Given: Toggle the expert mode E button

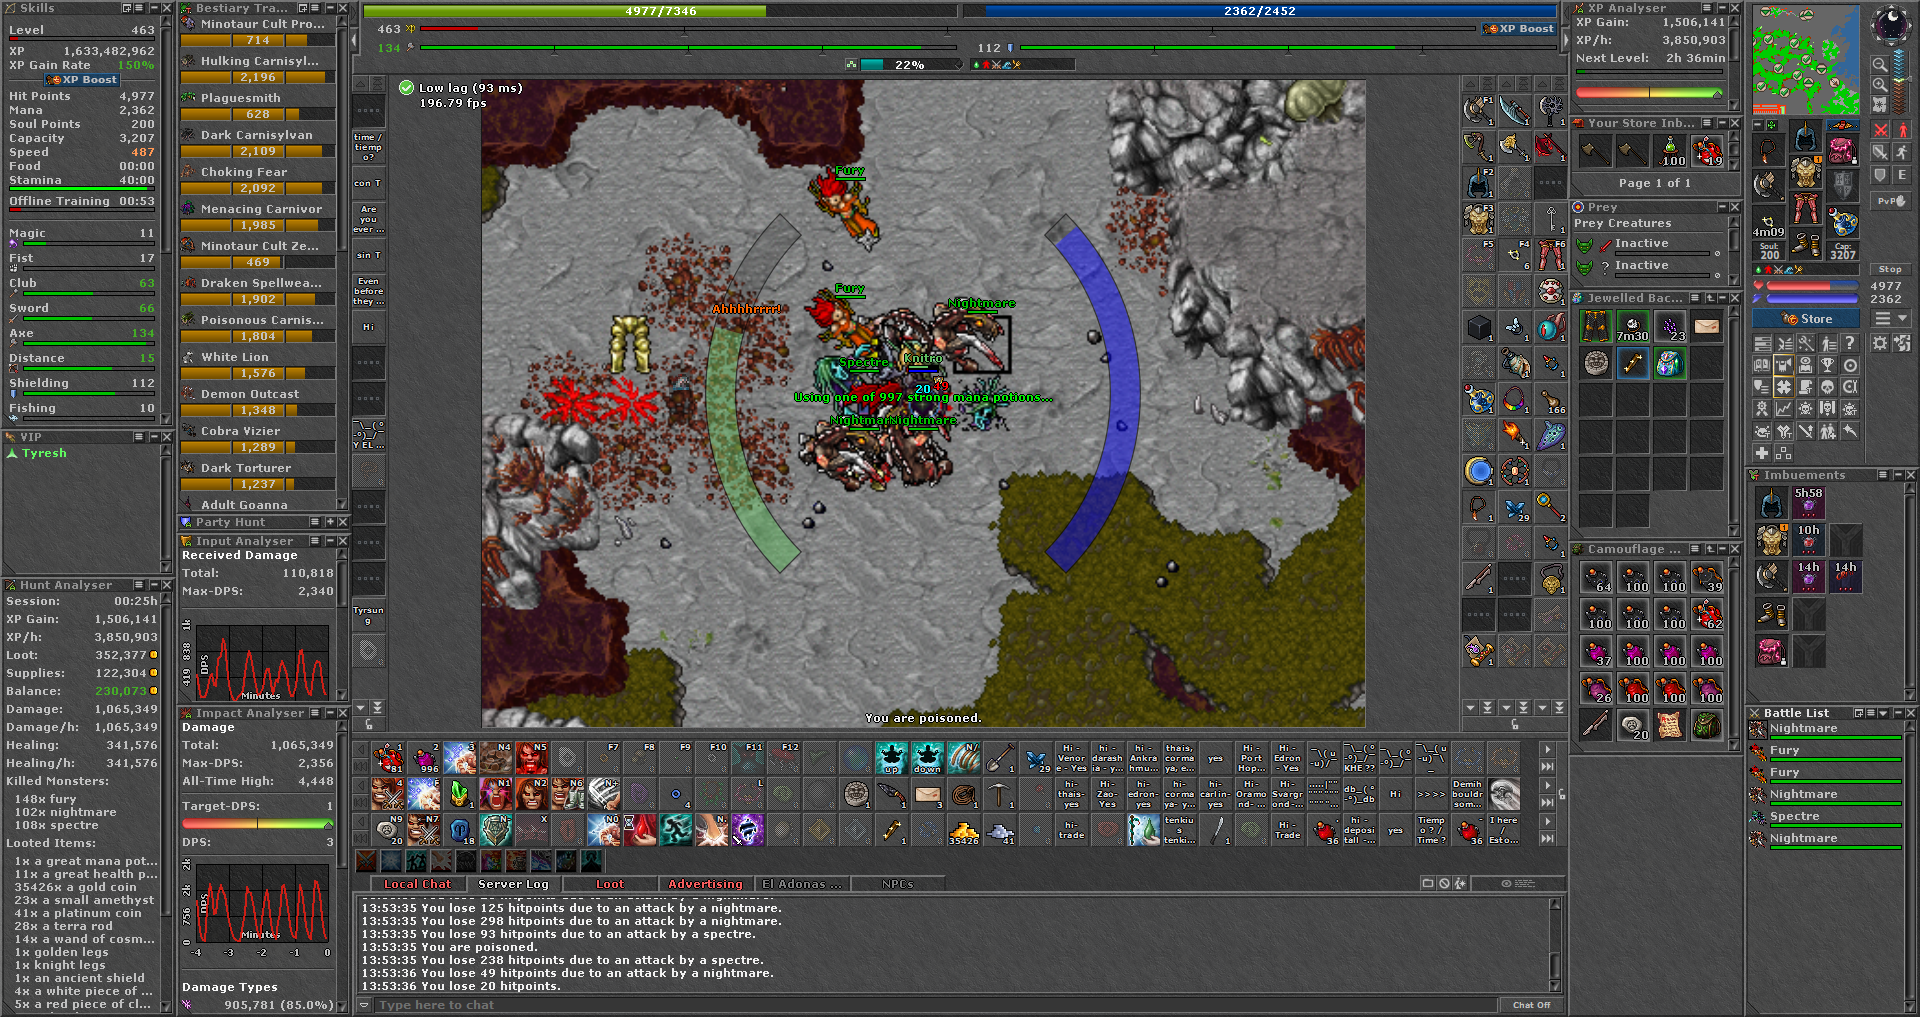Looking at the screenshot, I should tap(1902, 176).
